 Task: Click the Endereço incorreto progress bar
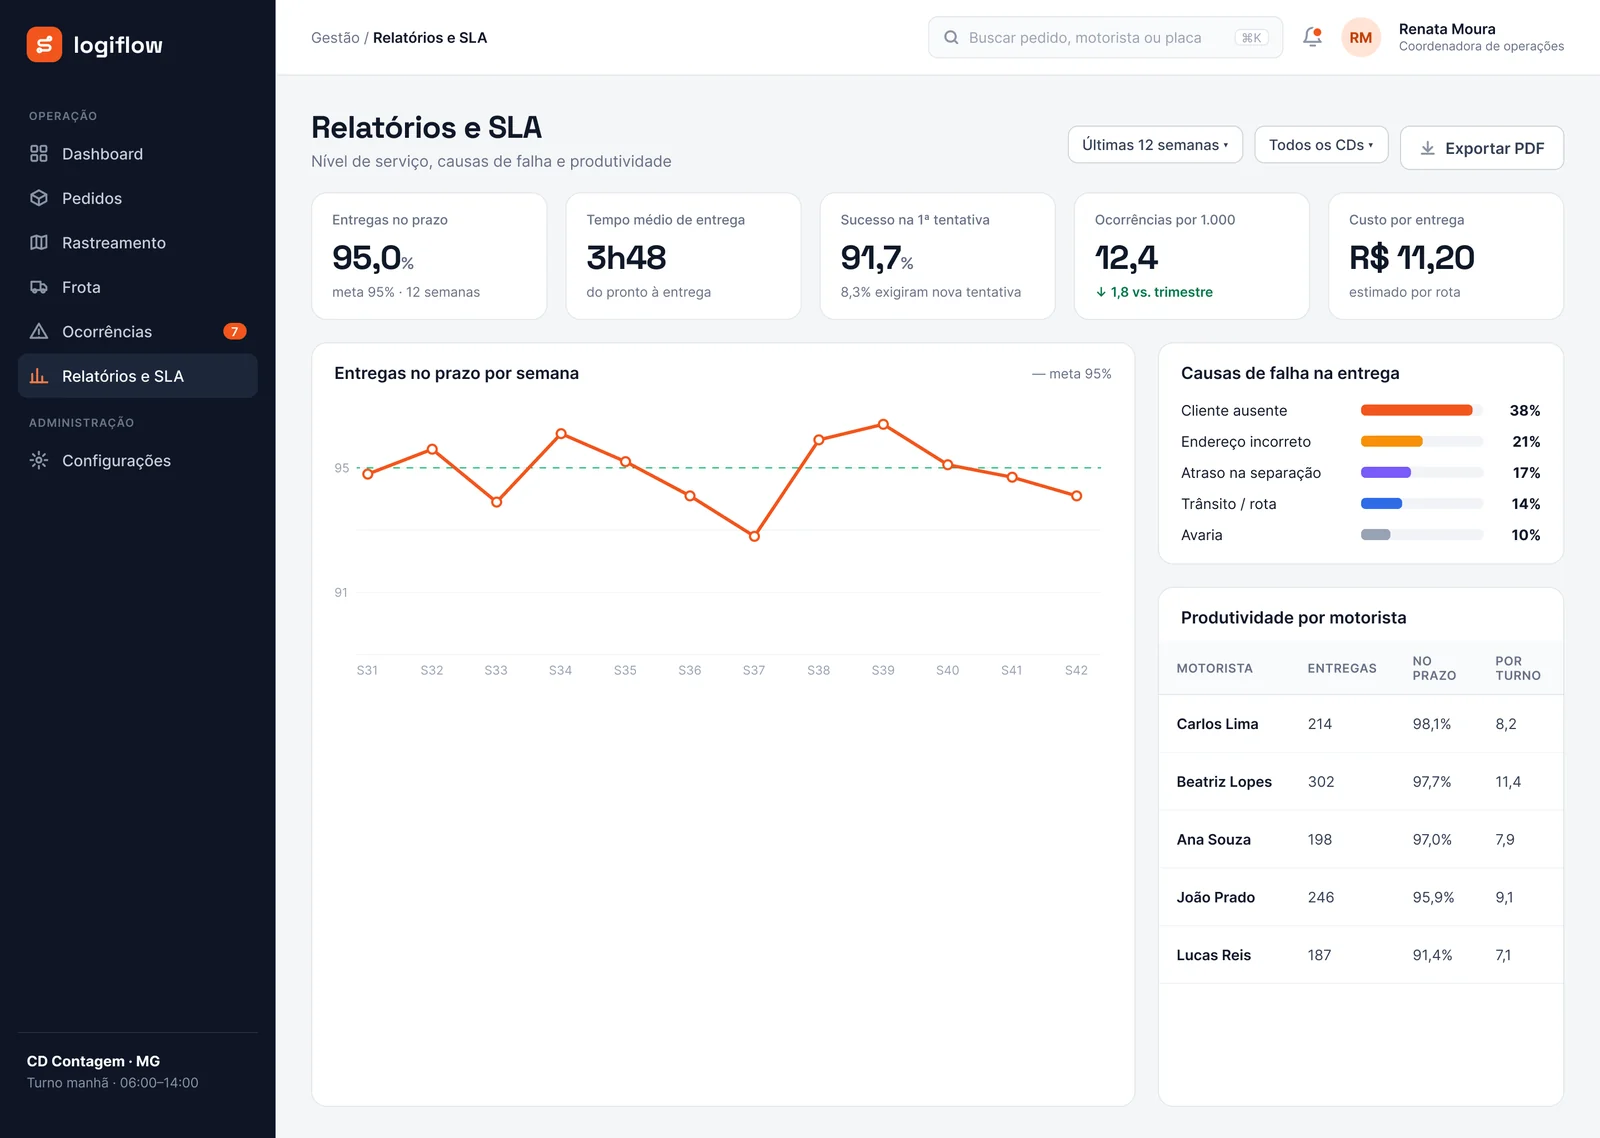pyautogui.click(x=1422, y=441)
